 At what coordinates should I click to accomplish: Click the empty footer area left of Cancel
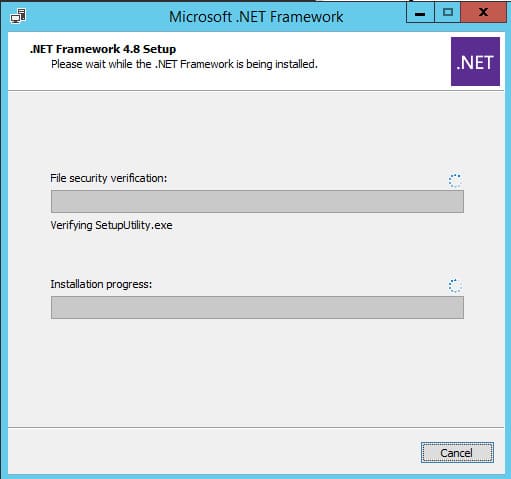point(213,452)
